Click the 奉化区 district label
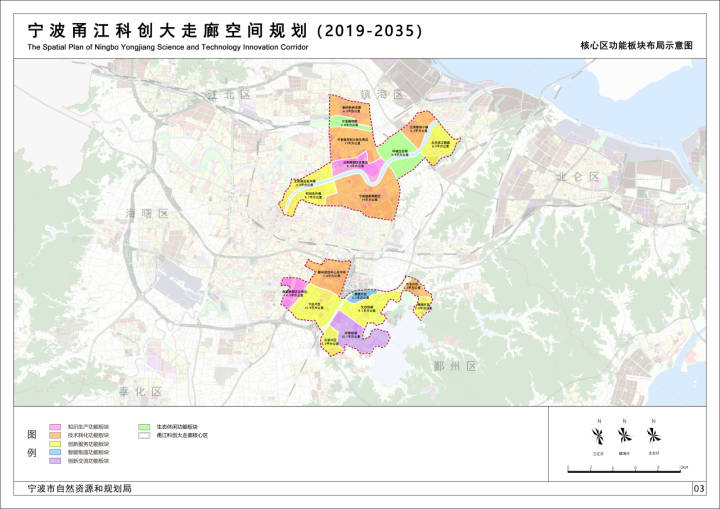Screen dimensions: 720x509 click(x=141, y=391)
